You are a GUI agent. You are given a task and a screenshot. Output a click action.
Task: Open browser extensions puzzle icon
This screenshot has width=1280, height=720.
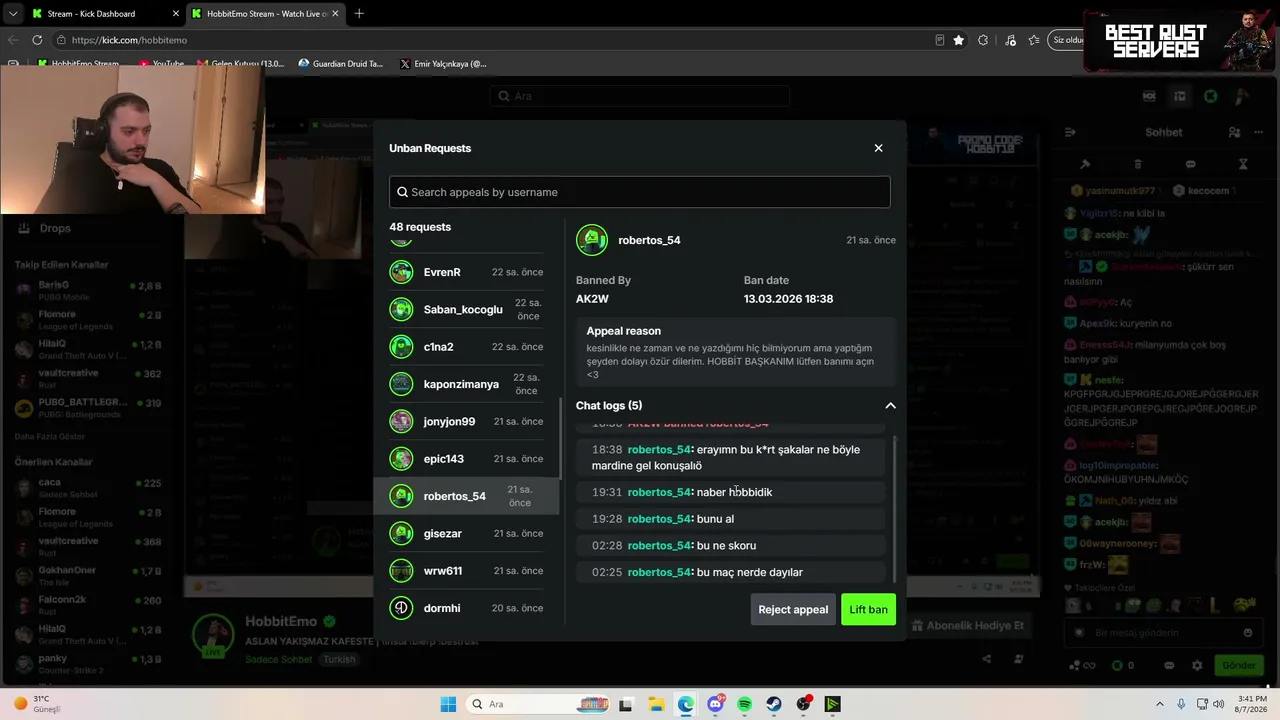983,40
